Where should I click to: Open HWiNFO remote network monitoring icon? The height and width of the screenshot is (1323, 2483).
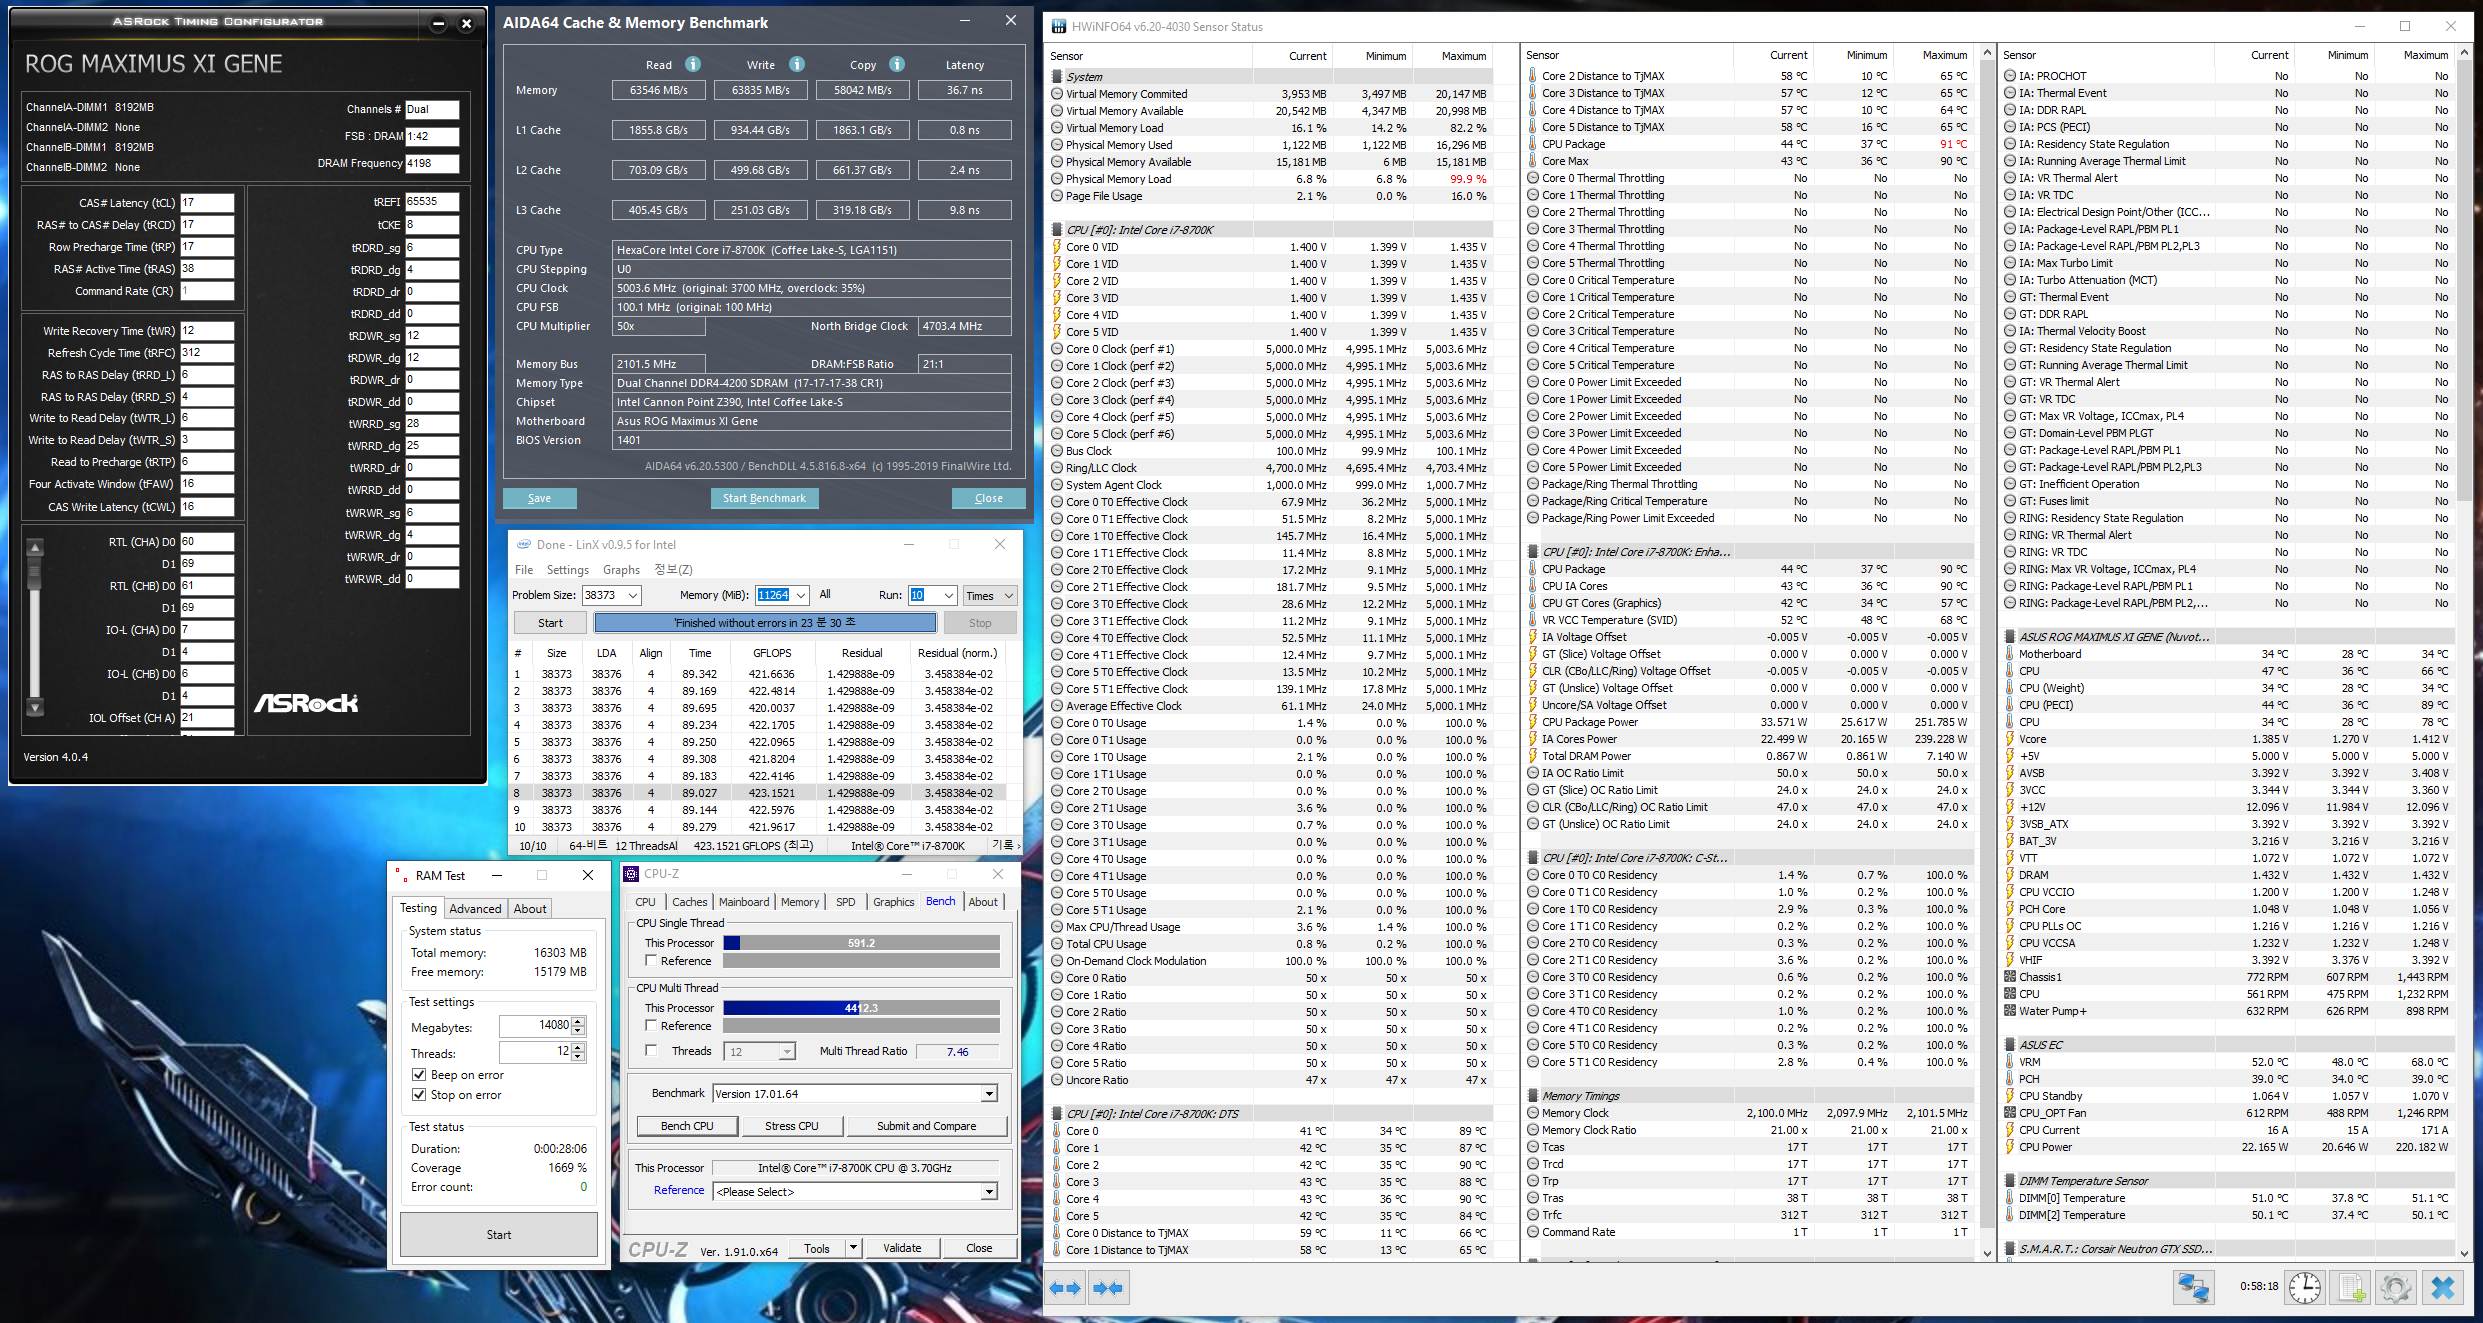pos(2194,1287)
